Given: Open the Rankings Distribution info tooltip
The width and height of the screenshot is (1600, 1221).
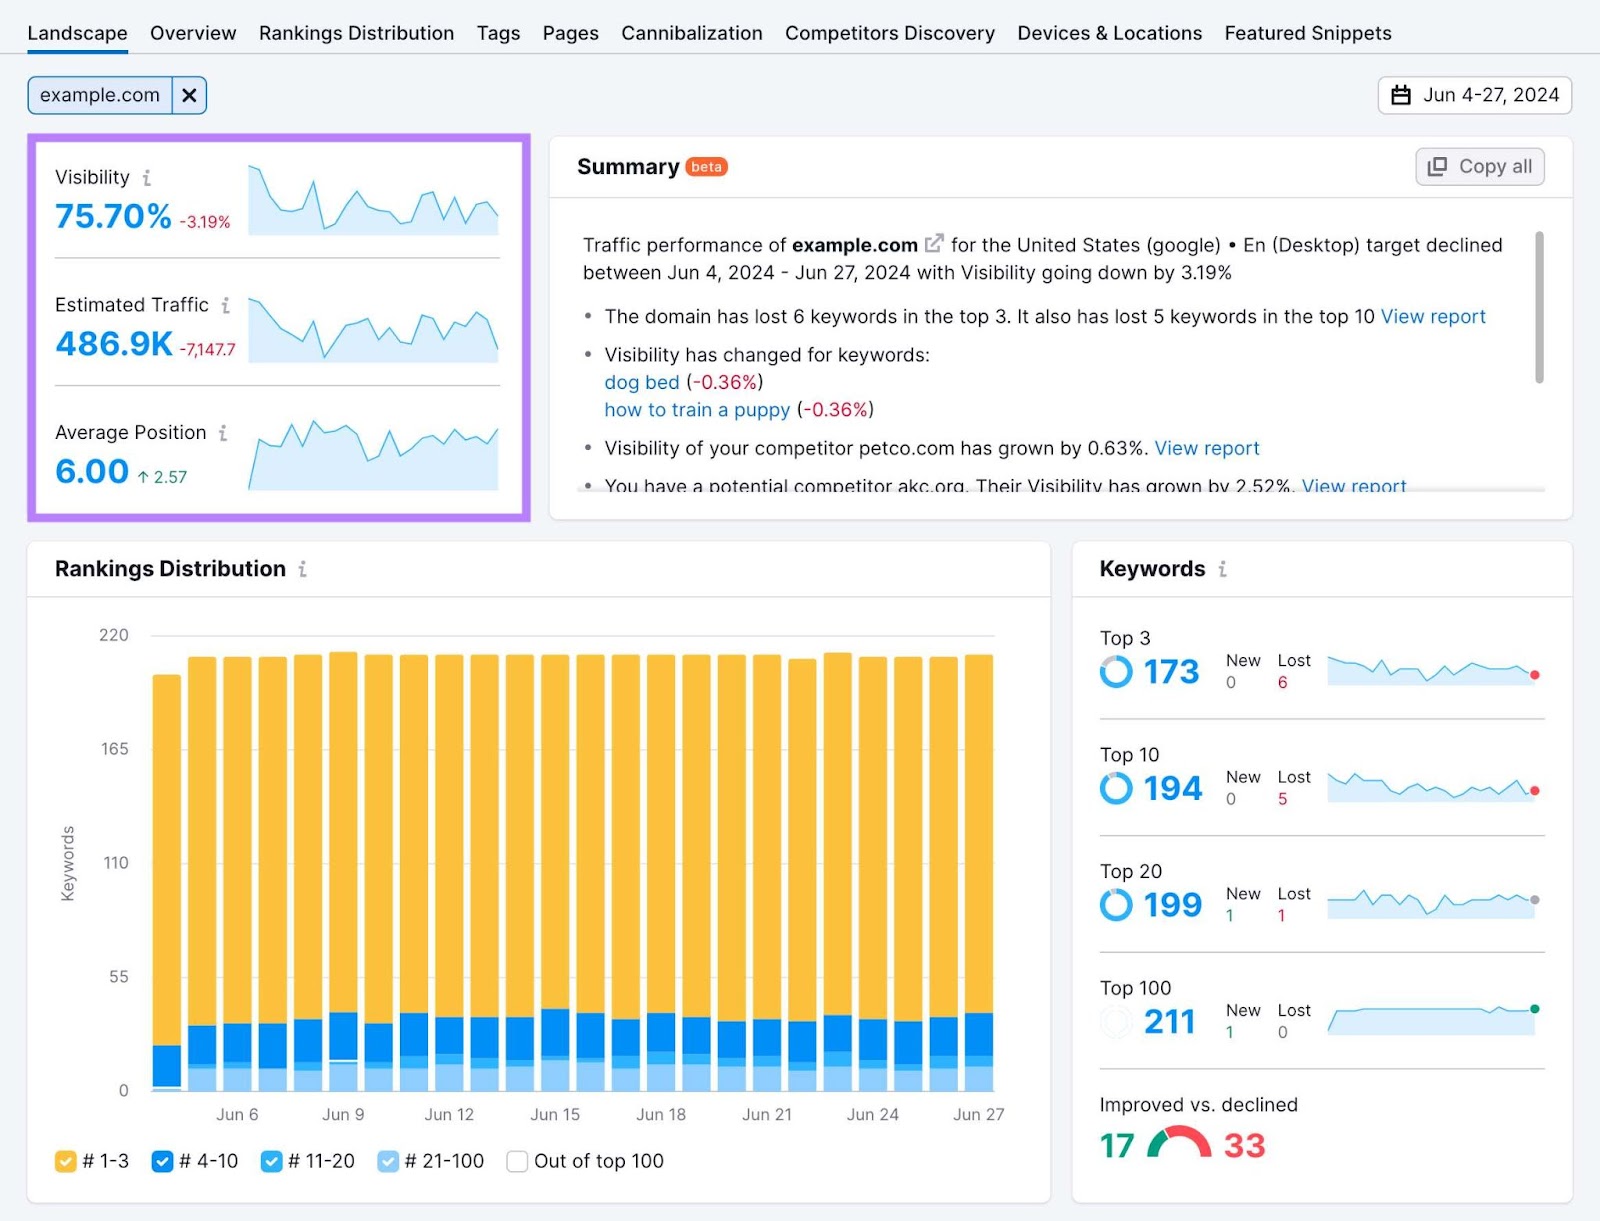Looking at the screenshot, I should [x=303, y=569].
